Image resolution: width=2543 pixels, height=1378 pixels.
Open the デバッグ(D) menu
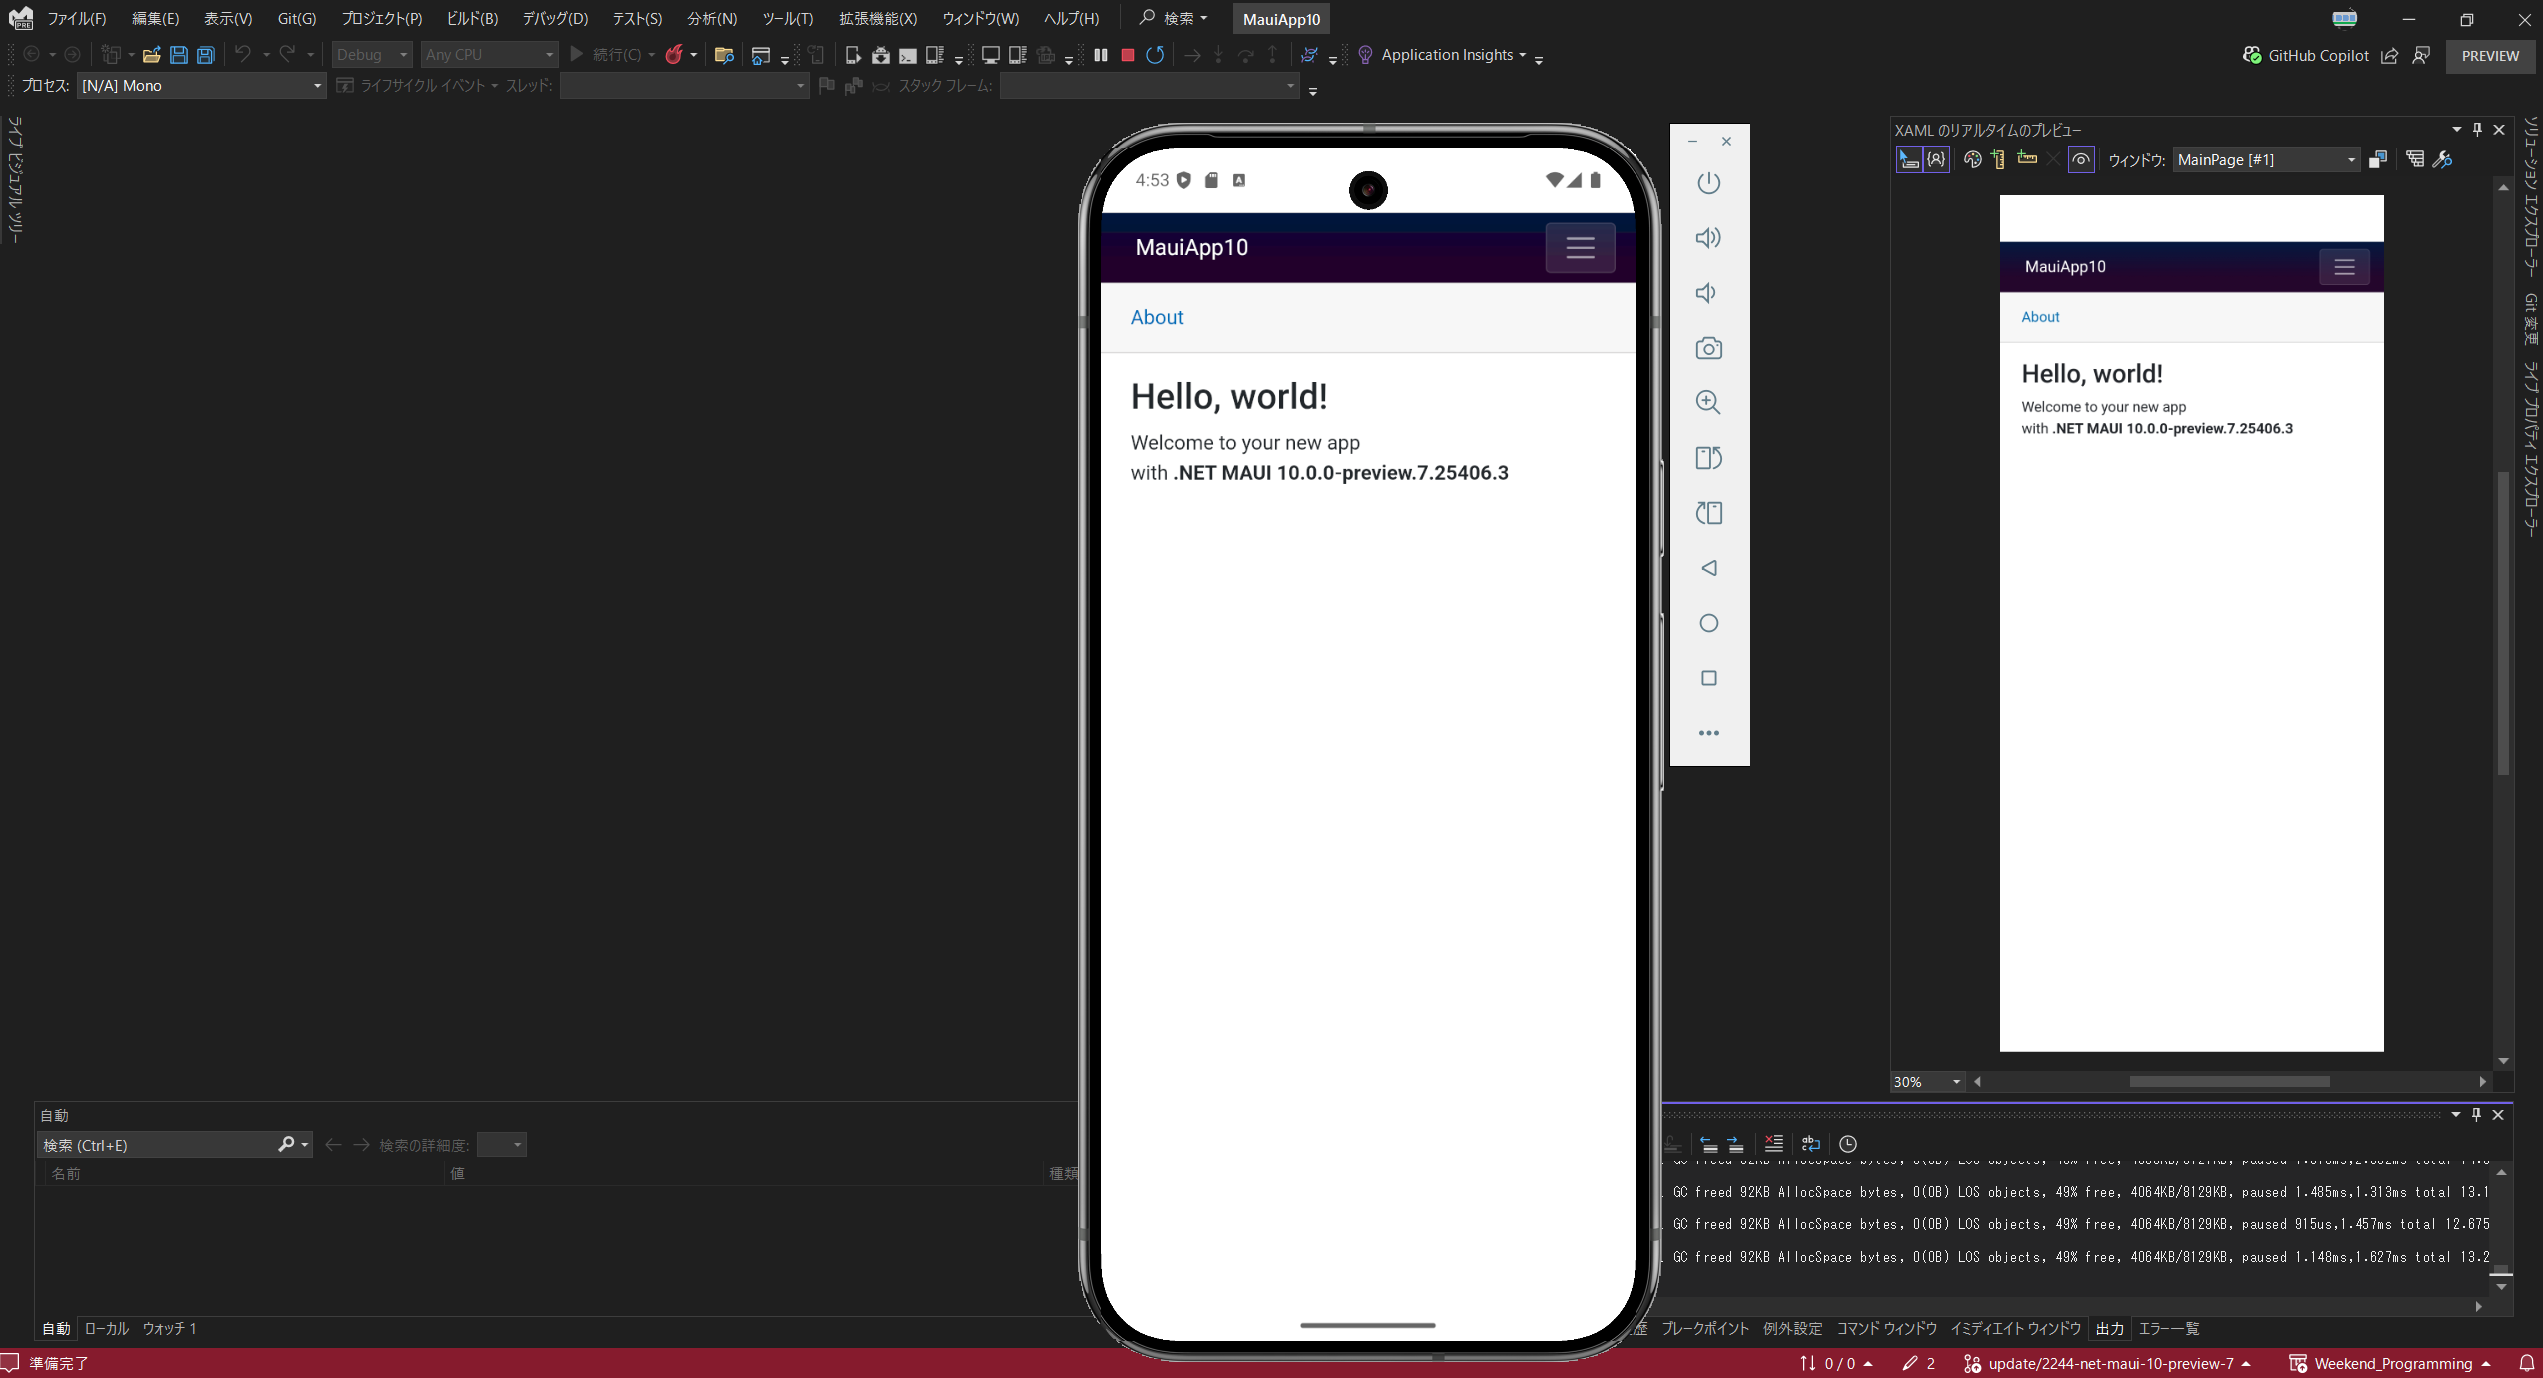(555, 19)
